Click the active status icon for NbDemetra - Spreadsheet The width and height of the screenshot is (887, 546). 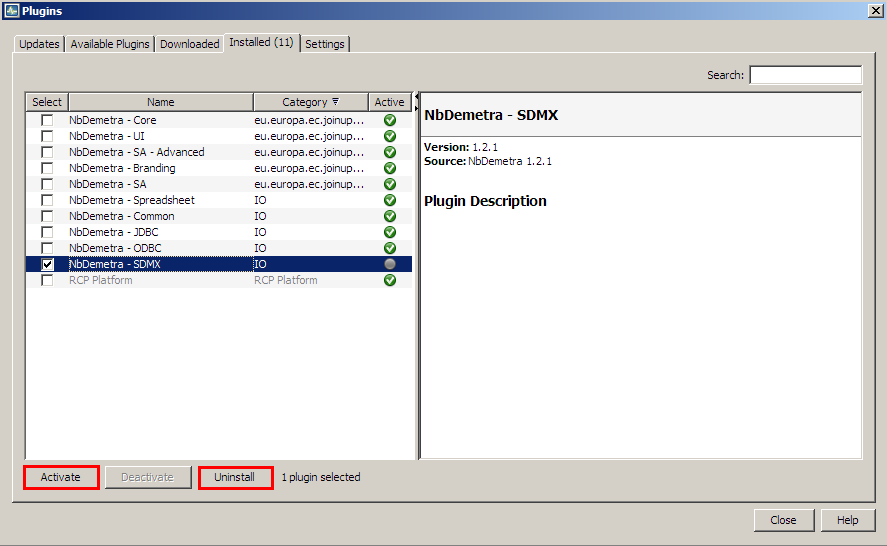click(389, 200)
